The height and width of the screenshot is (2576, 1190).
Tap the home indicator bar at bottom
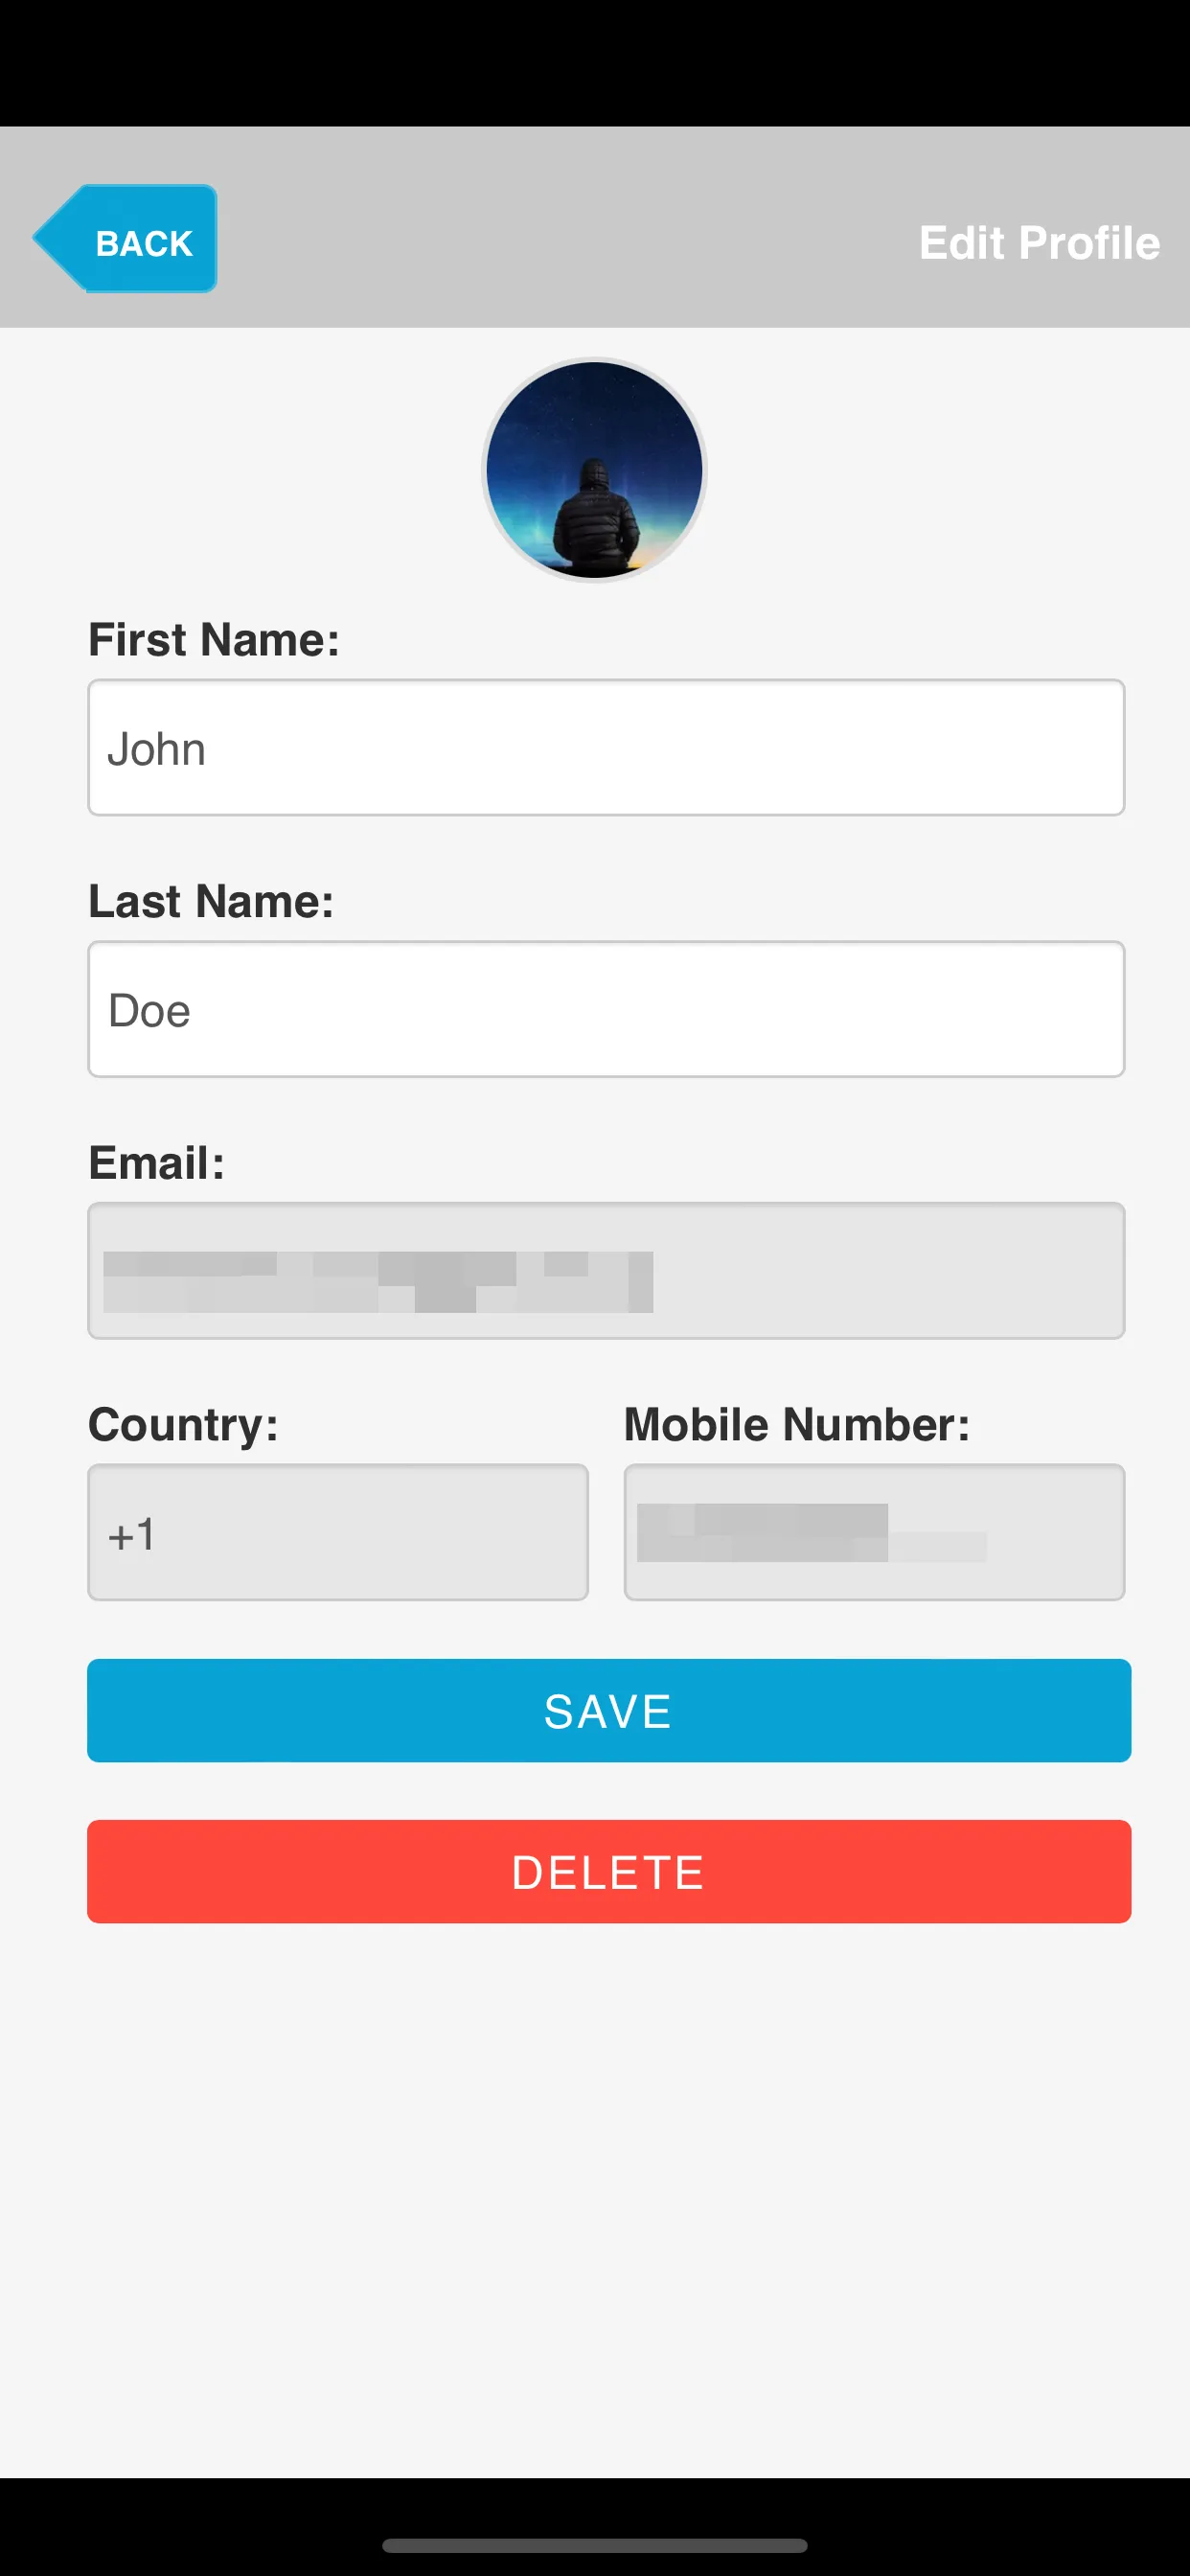click(x=595, y=2545)
